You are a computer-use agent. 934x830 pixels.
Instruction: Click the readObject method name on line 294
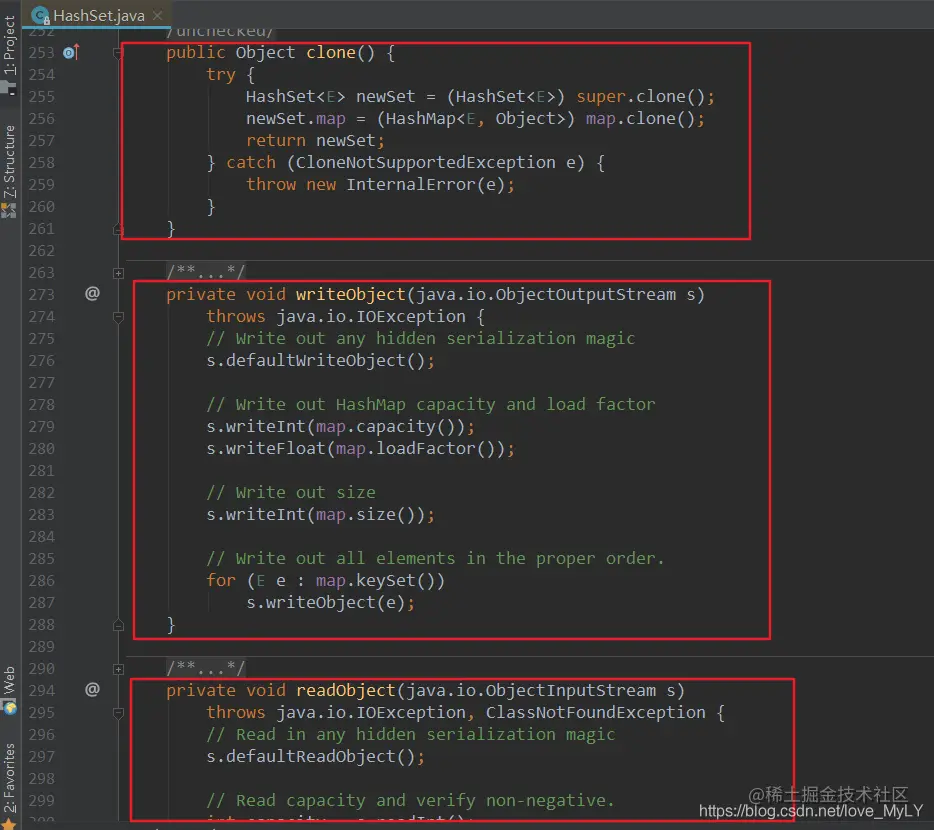point(345,690)
